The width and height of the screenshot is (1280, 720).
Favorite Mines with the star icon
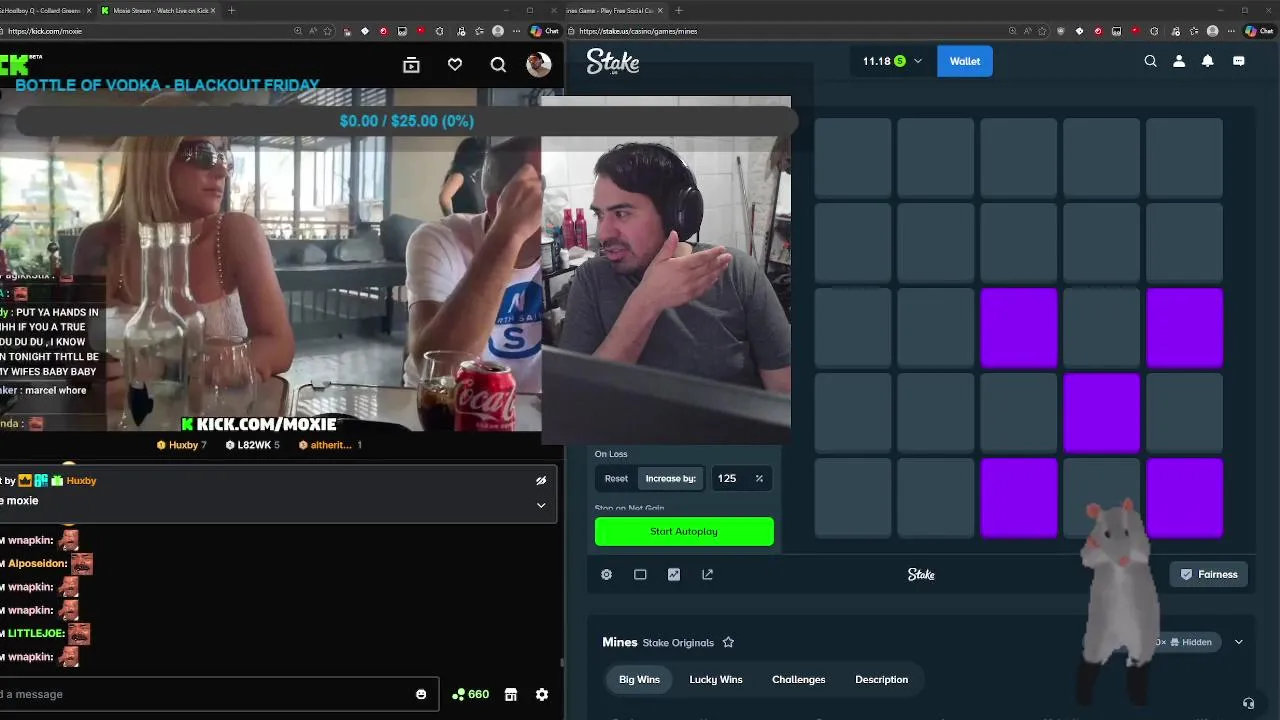728,642
